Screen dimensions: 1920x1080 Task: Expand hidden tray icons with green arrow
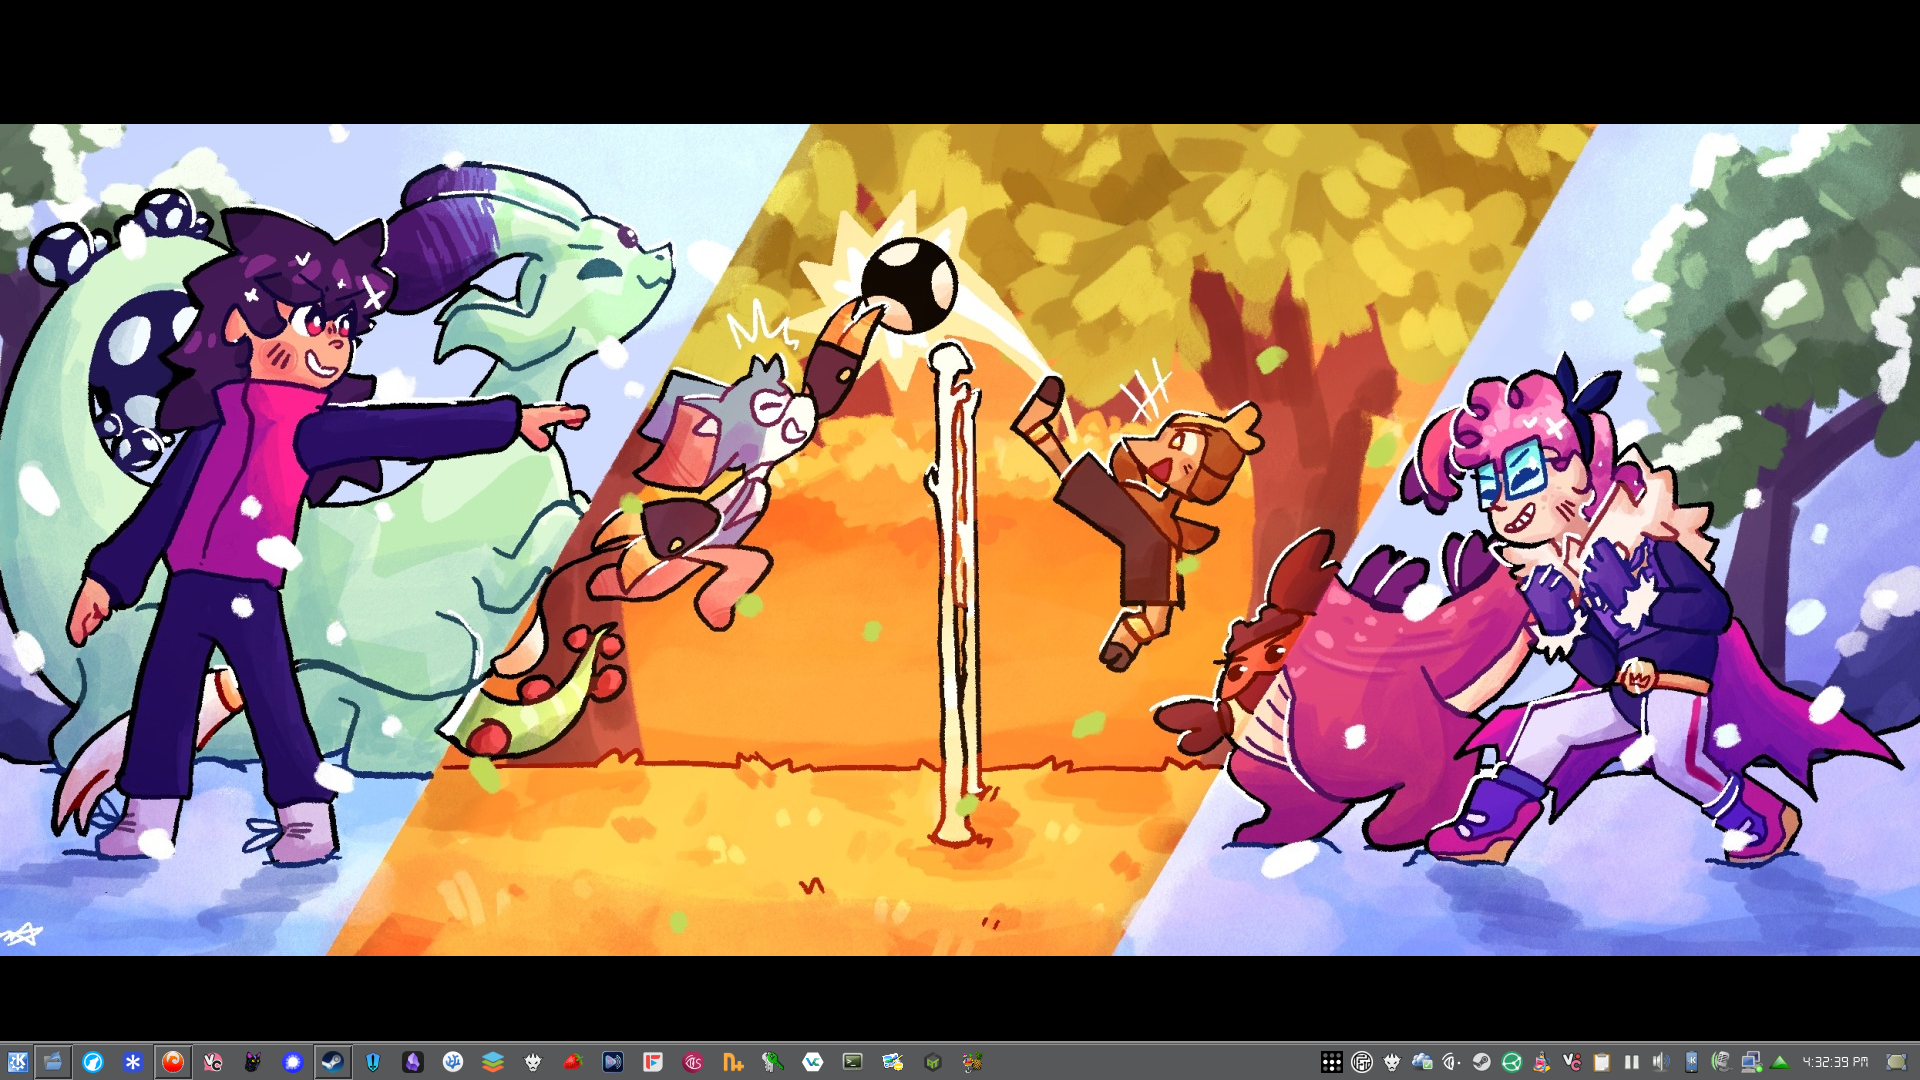click(x=1780, y=1062)
